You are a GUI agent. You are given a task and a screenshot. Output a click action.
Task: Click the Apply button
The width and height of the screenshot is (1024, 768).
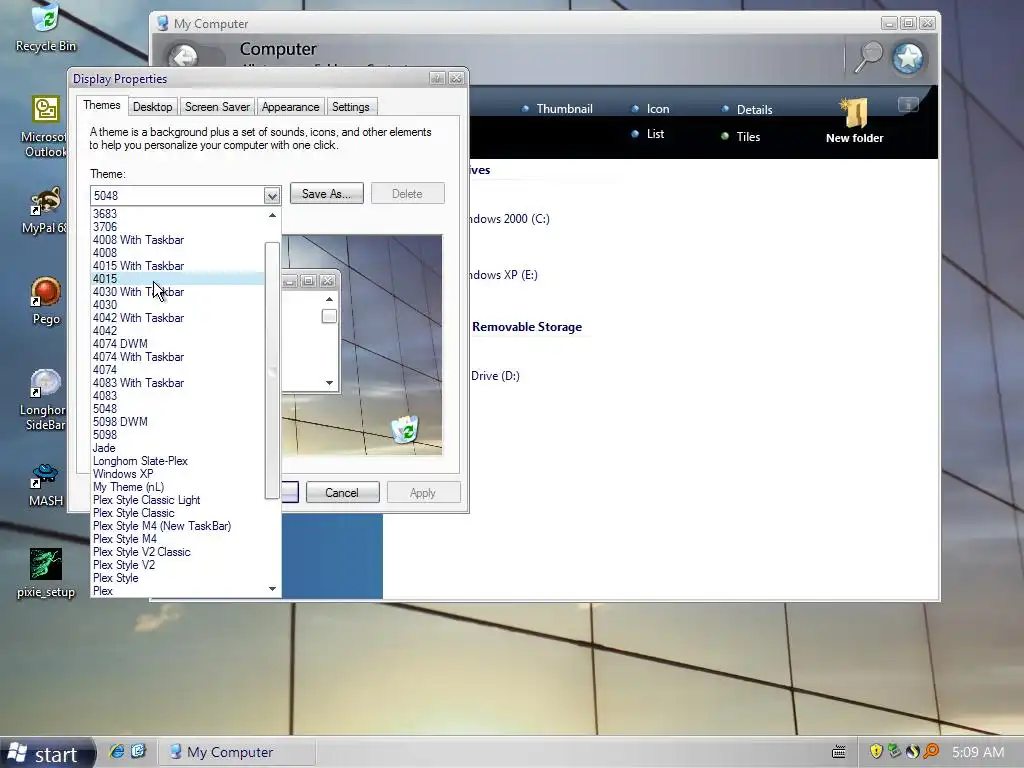click(423, 492)
